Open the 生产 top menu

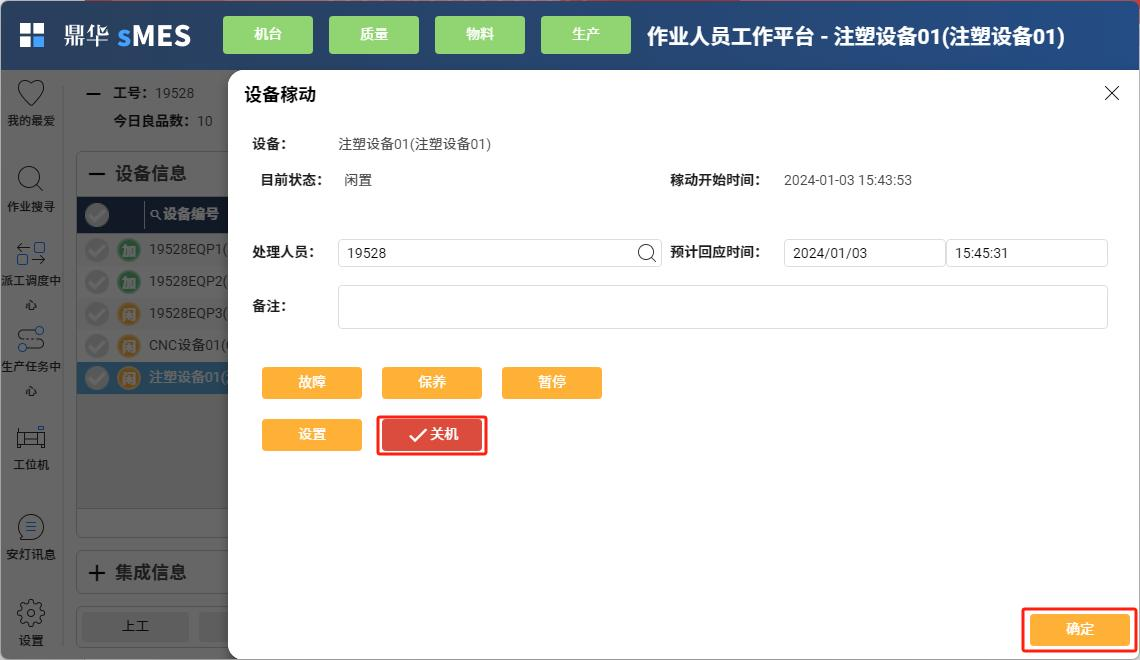pos(586,35)
